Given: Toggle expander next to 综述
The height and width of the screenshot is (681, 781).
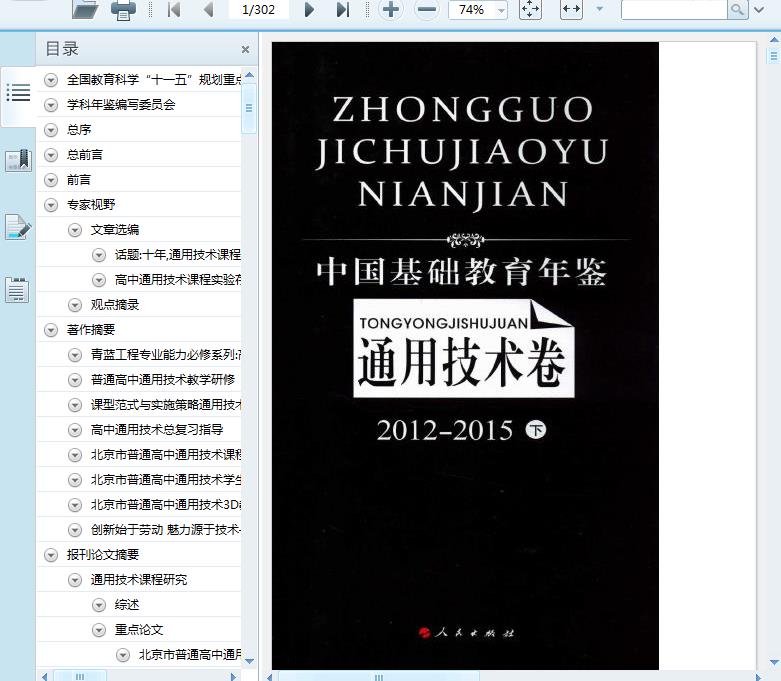Looking at the screenshot, I should click(x=99, y=605).
